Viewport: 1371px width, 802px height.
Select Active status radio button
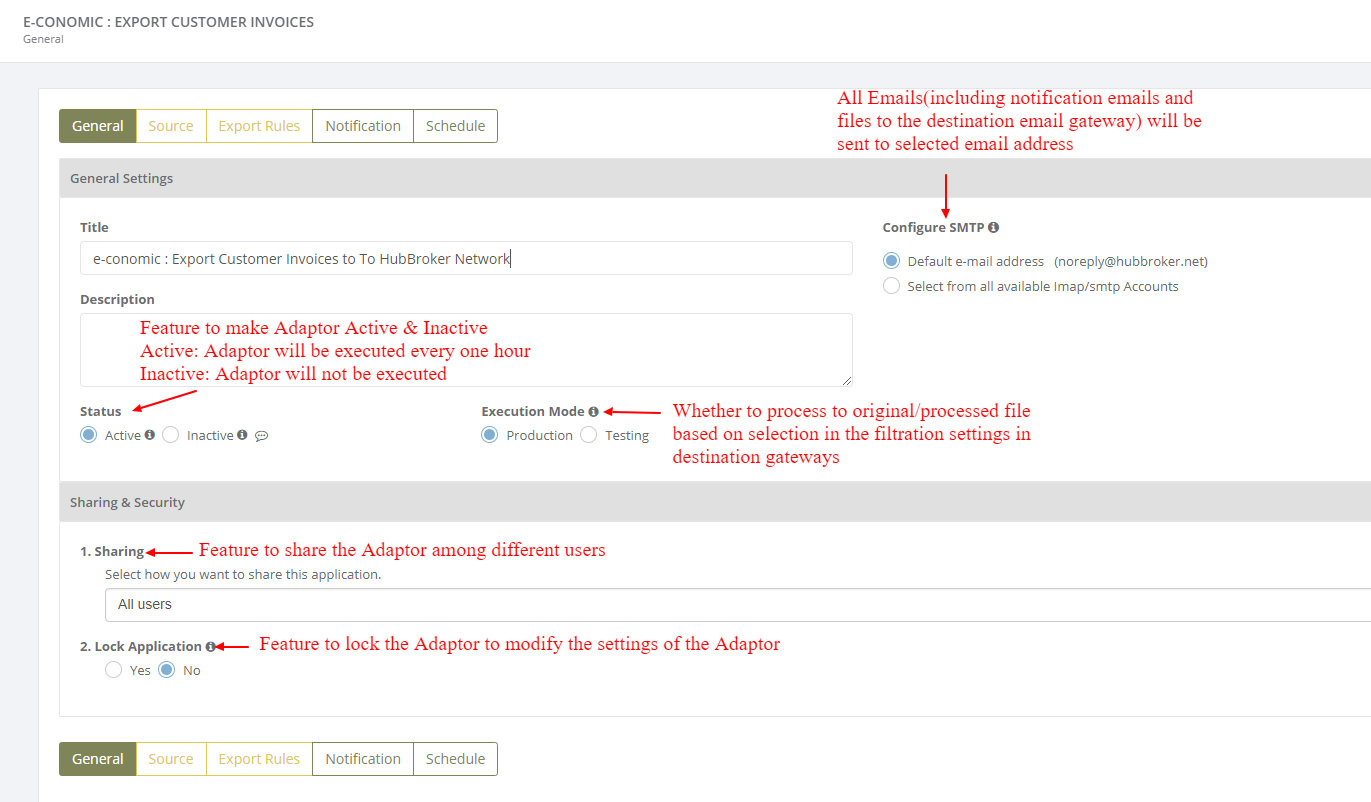(89, 435)
